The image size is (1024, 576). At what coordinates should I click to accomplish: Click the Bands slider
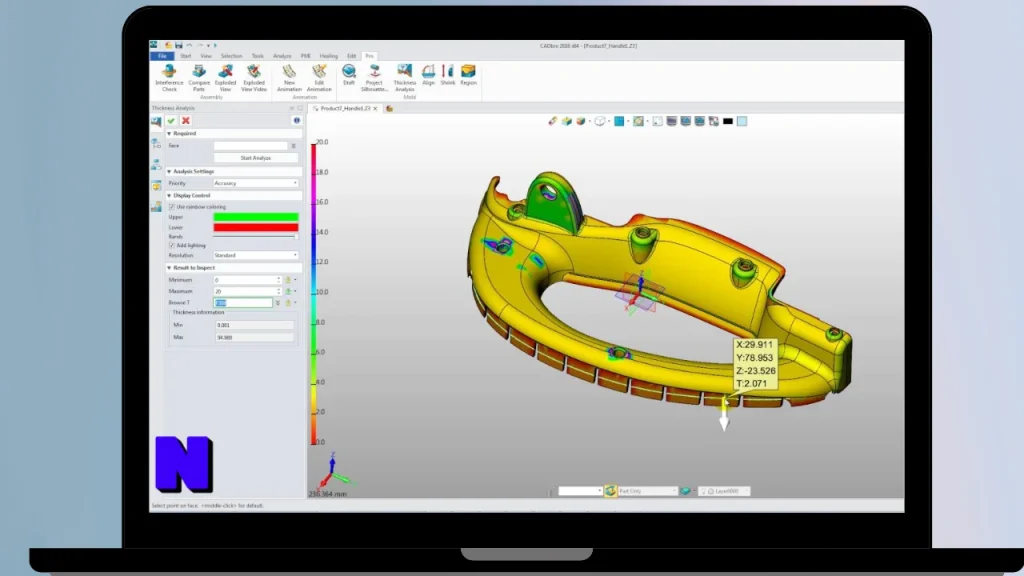256,237
